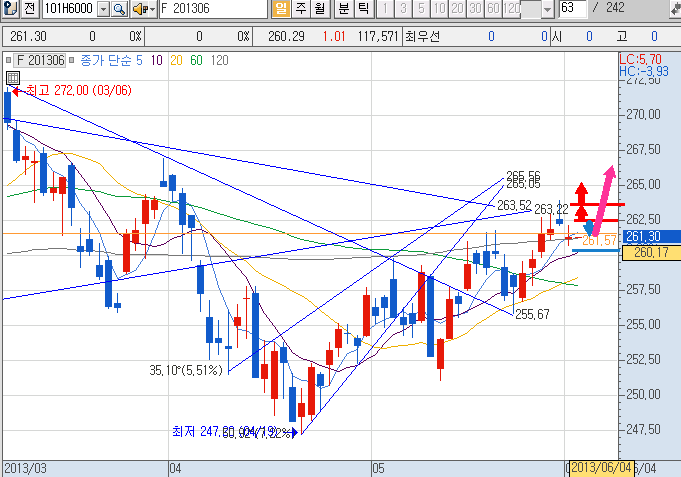Screen dimensions: 681x477
Task: Click the speaker sound icon in toolbar
Action: coord(138,9)
